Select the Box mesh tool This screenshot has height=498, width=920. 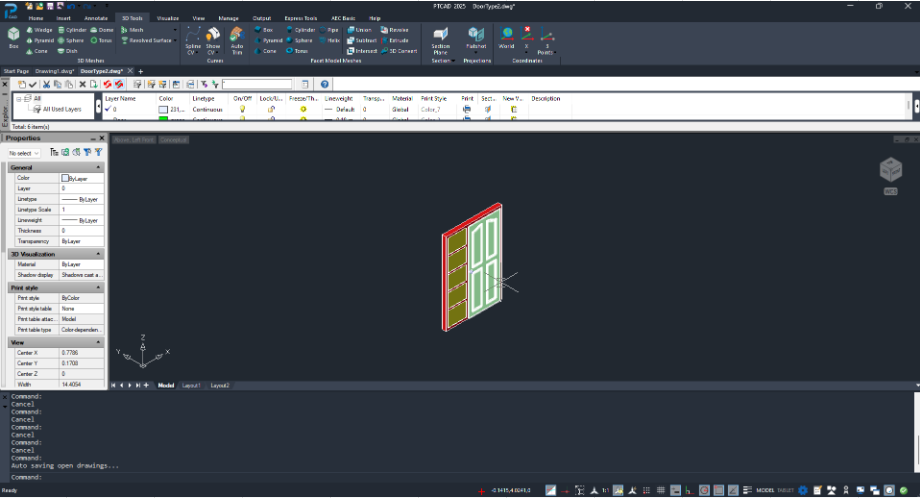[13, 38]
